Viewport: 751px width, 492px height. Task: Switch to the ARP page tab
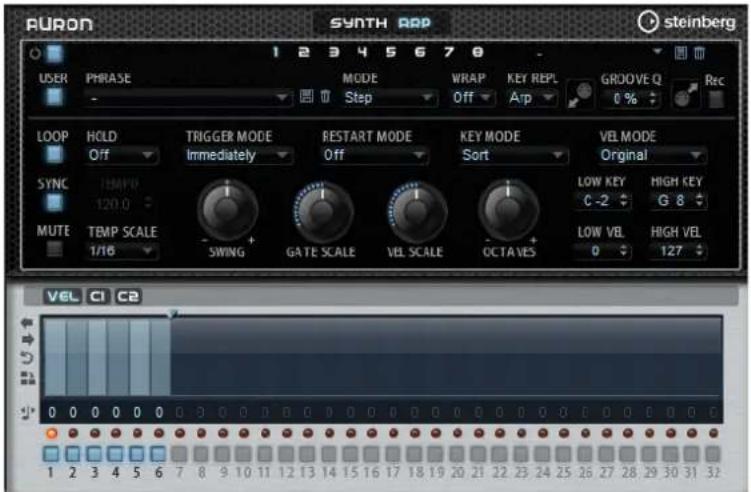tap(414, 23)
